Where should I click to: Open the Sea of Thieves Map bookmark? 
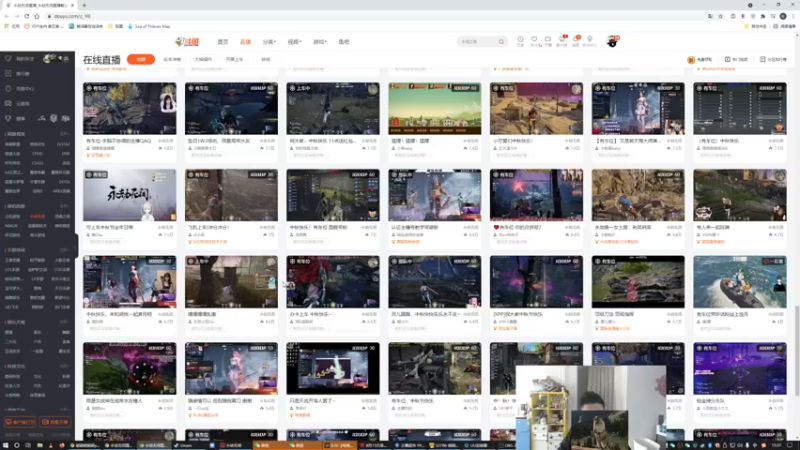[149, 26]
